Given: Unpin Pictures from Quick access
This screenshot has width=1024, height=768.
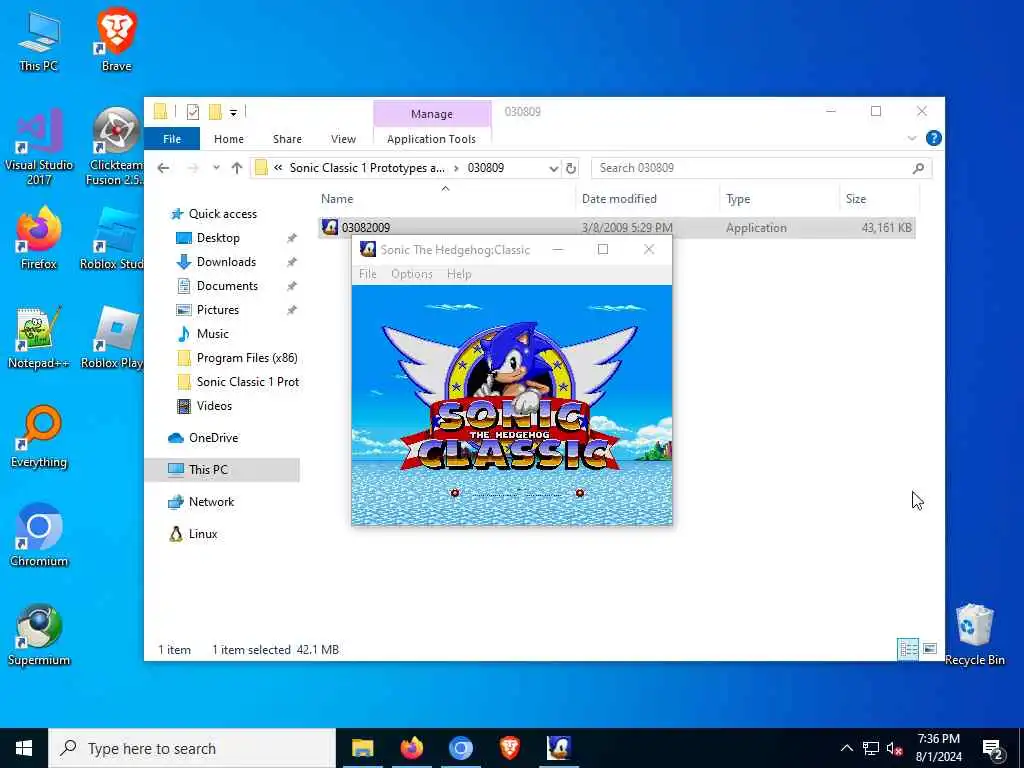Looking at the screenshot, I should point(291,310).
